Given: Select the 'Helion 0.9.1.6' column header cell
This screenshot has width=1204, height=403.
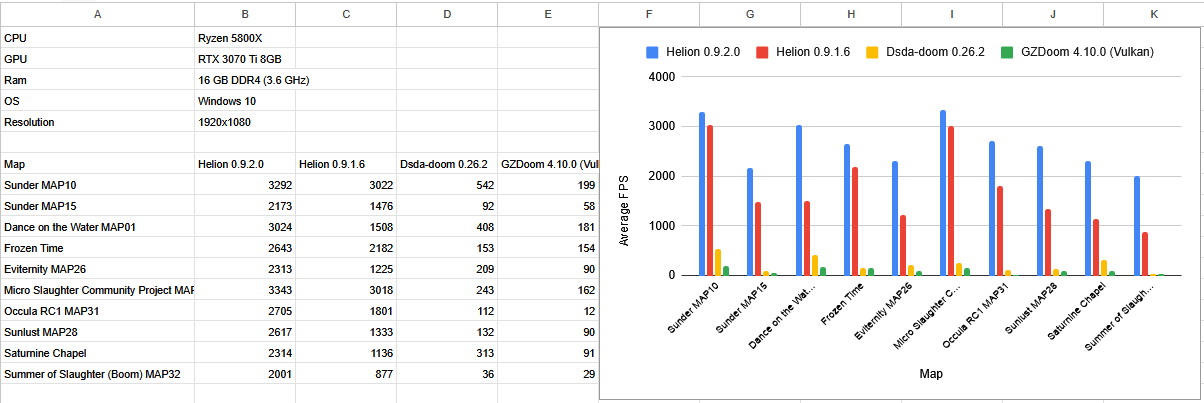Looking at the screenshot, I should point(346,163).
